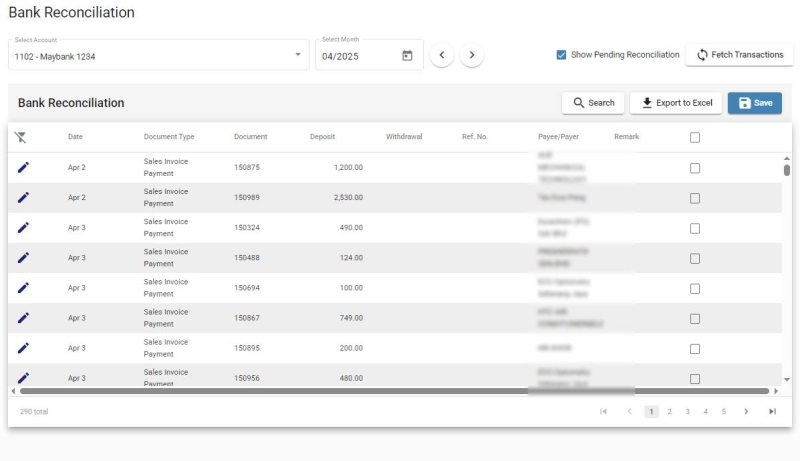Jump to the last page
This screenshot has width=800, height=461.
[x=772, y=412]
